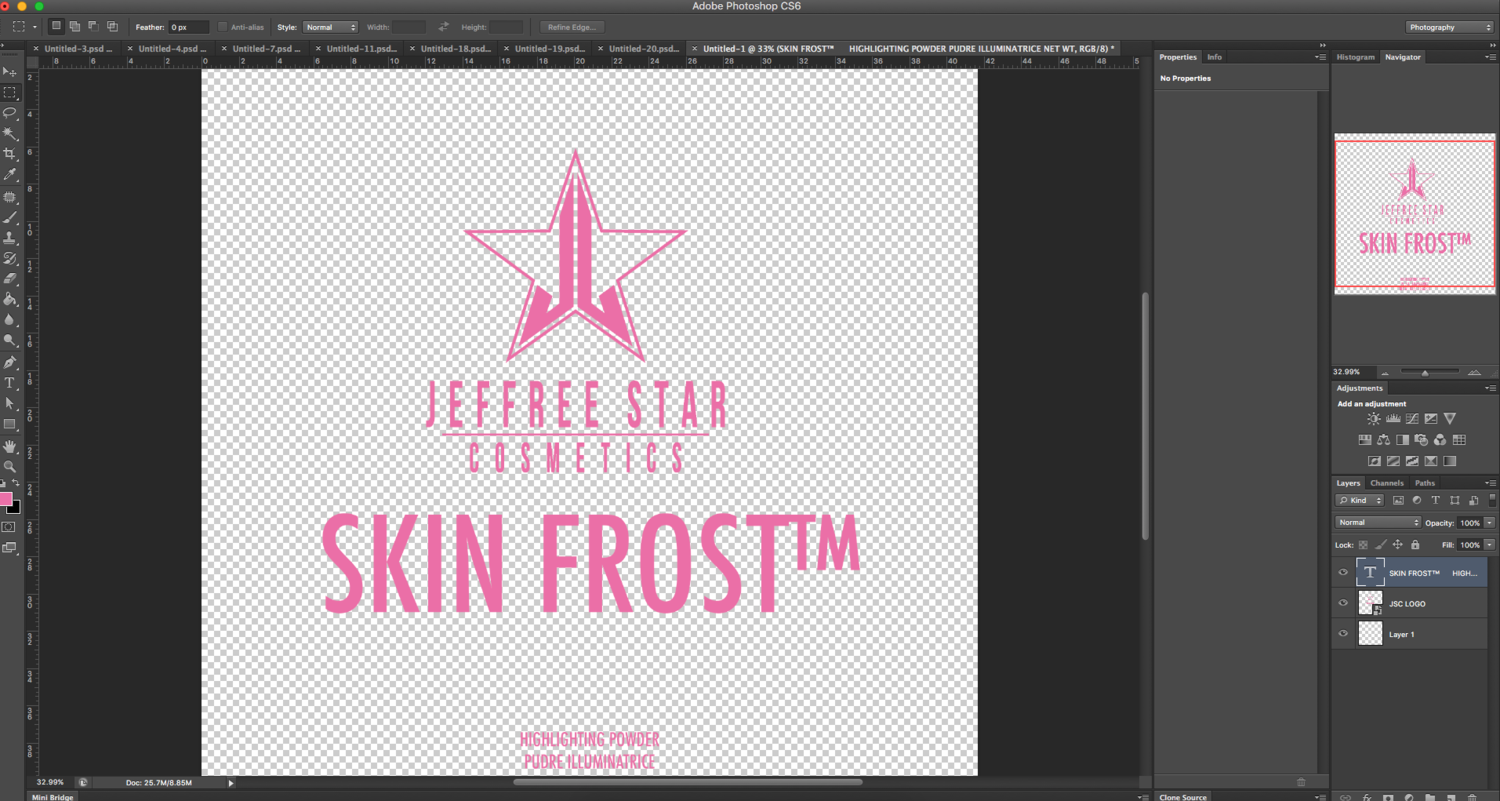
Task: Click the Mini Bridge panel label
Action: 52,797
